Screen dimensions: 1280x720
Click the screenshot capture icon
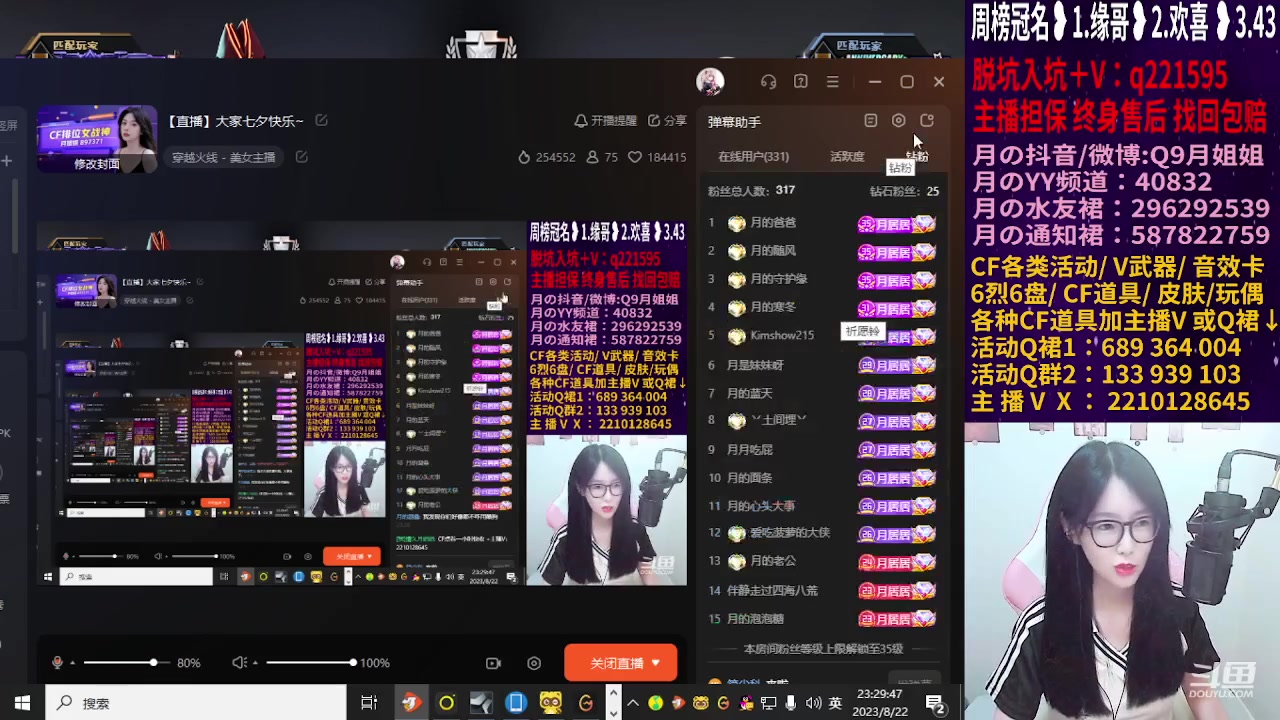click(x=534, y=663)
